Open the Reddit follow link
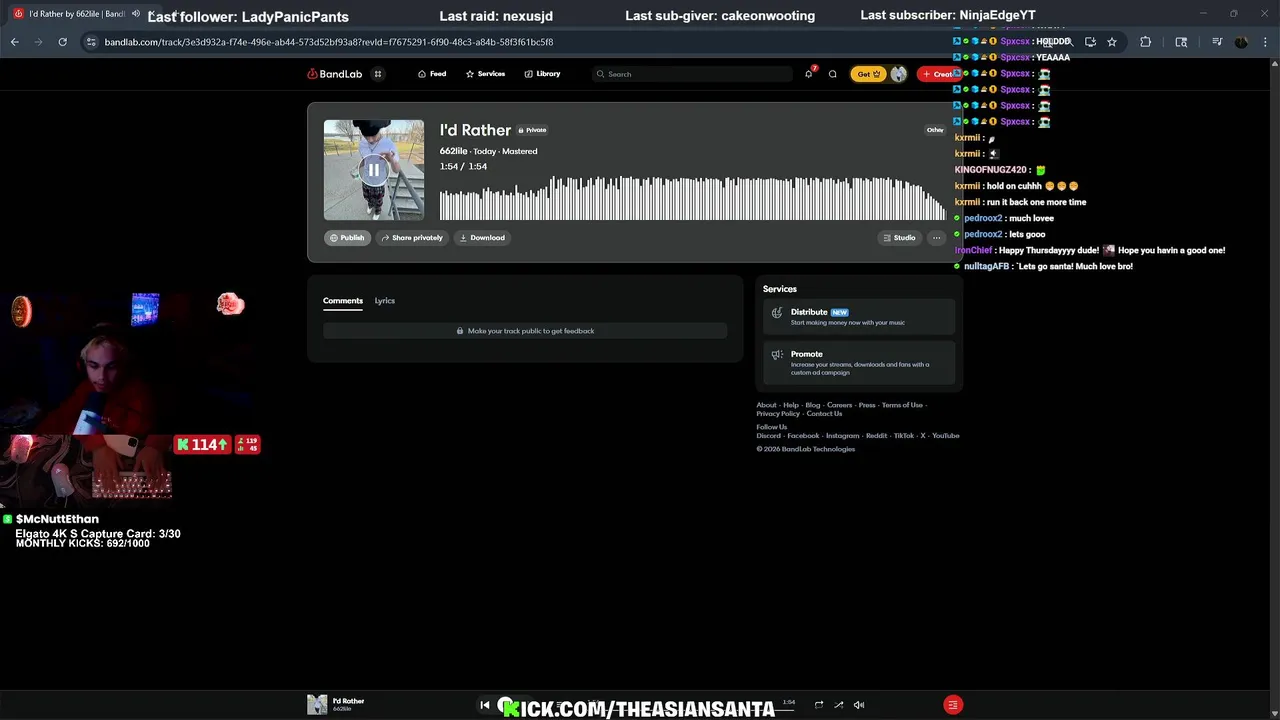This screenshot has height=720, width=1280. coord(877,436)
